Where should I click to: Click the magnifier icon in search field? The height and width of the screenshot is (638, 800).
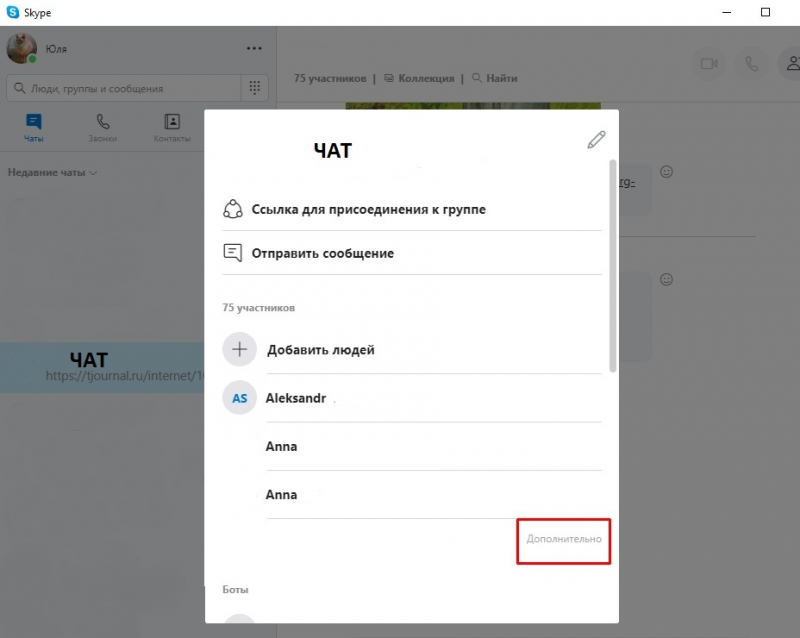pyautogui.click(x=19, y=88)
